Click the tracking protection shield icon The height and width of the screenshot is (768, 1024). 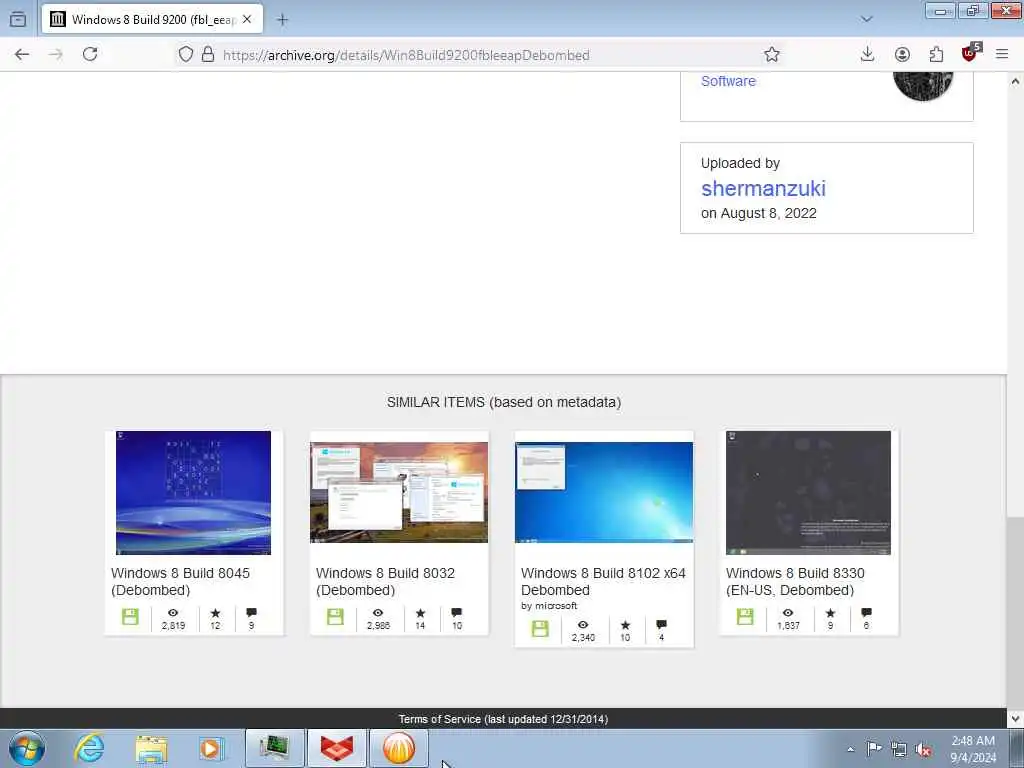point(185,55)
